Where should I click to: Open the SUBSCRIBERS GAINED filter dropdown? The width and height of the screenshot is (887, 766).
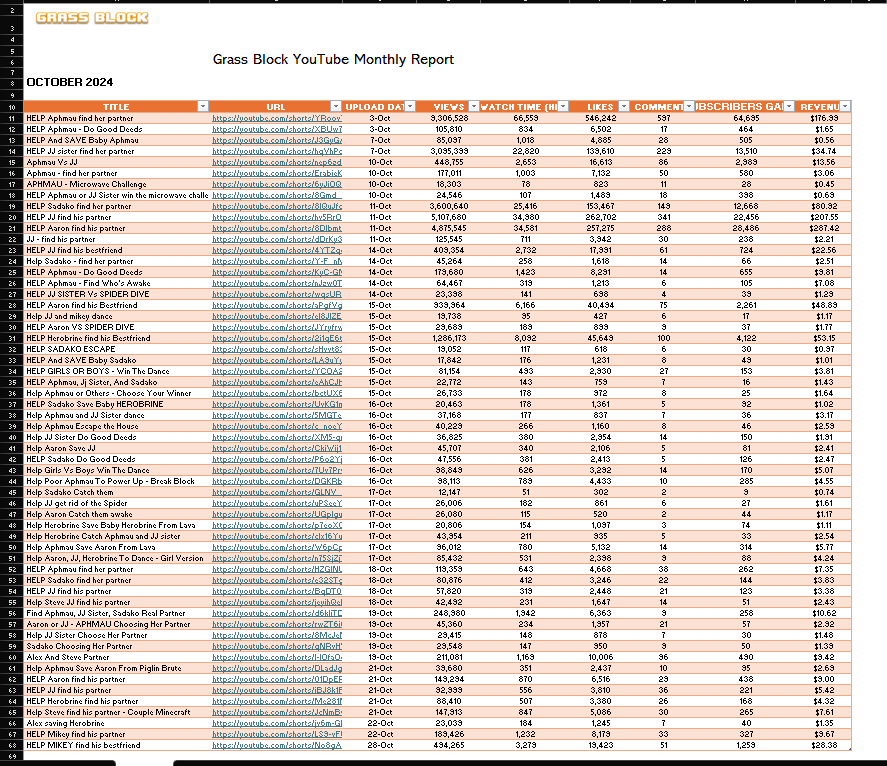(x=789, y=106)
